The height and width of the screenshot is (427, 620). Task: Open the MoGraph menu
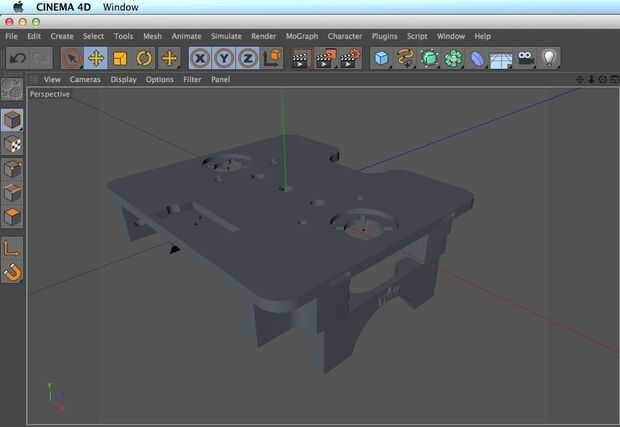tap(302, 36)
